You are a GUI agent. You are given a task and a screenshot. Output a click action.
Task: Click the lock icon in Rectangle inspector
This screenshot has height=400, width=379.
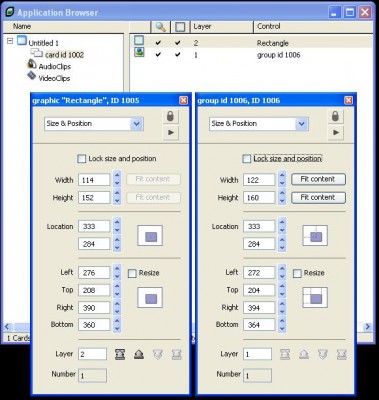(170, 116)
